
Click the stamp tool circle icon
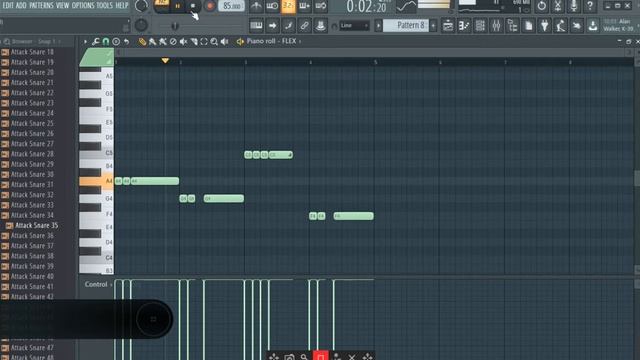(116, 41)
